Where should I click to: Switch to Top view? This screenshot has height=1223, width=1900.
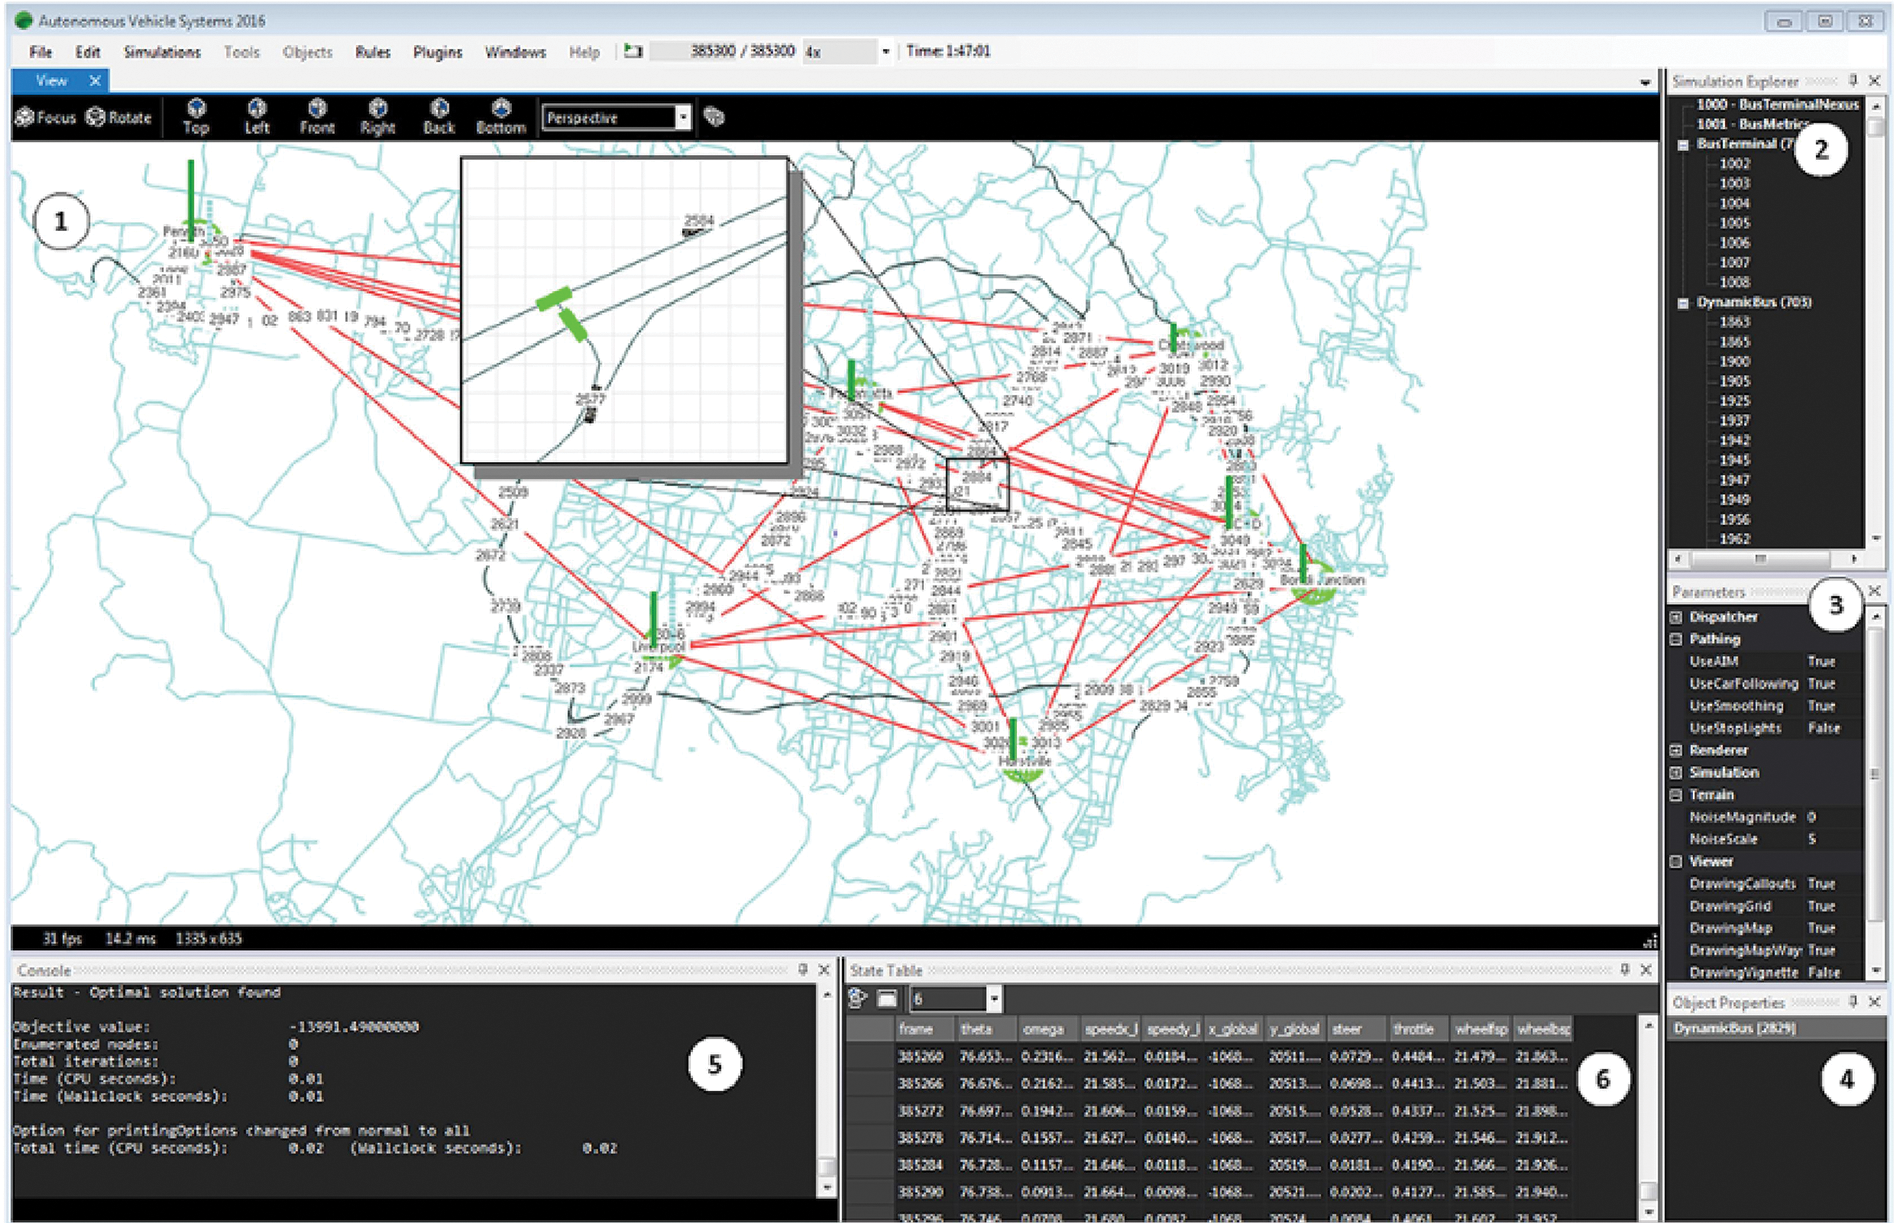[196, 116]
